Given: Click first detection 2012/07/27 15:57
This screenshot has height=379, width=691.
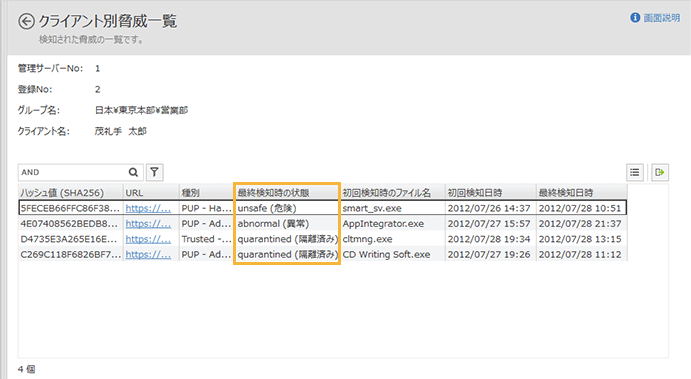Looking at the screenshot, I should [489, 224].
